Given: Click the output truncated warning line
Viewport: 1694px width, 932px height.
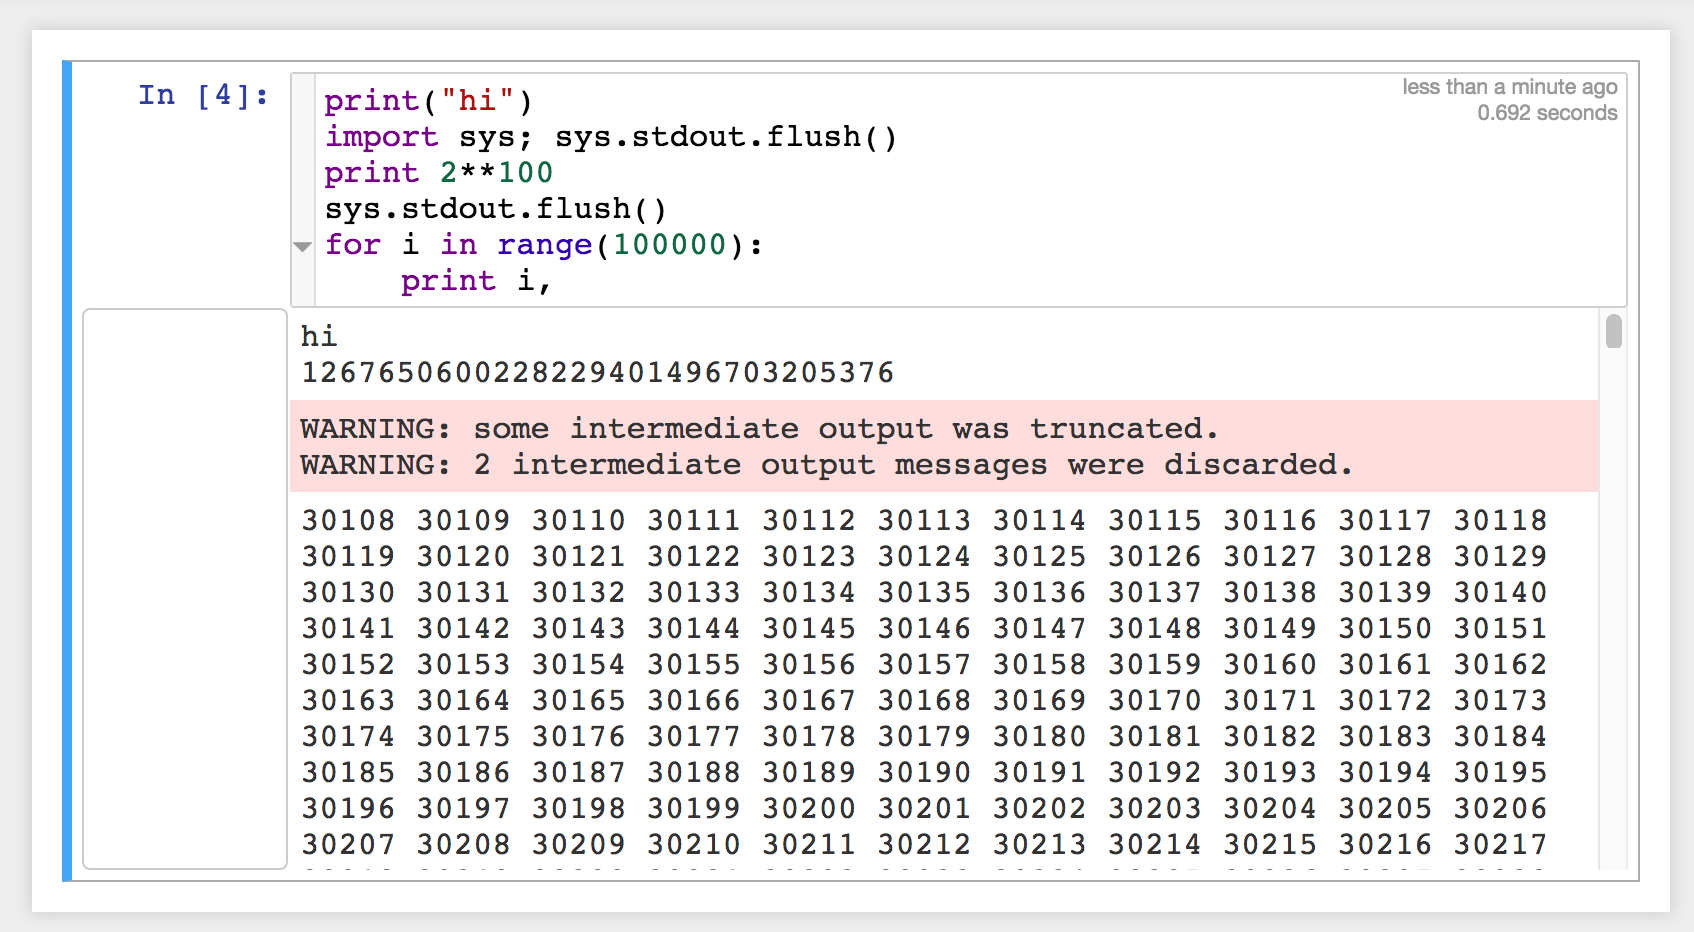Looking at the screenshot, I should 758,429.
